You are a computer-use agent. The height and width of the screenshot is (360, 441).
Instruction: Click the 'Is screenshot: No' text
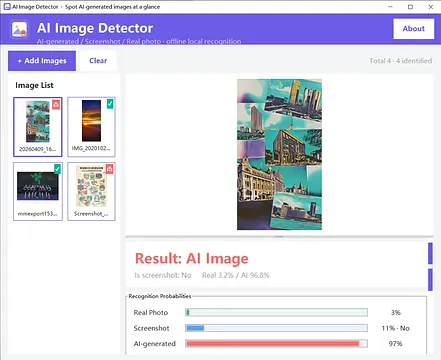pos(163,275)
